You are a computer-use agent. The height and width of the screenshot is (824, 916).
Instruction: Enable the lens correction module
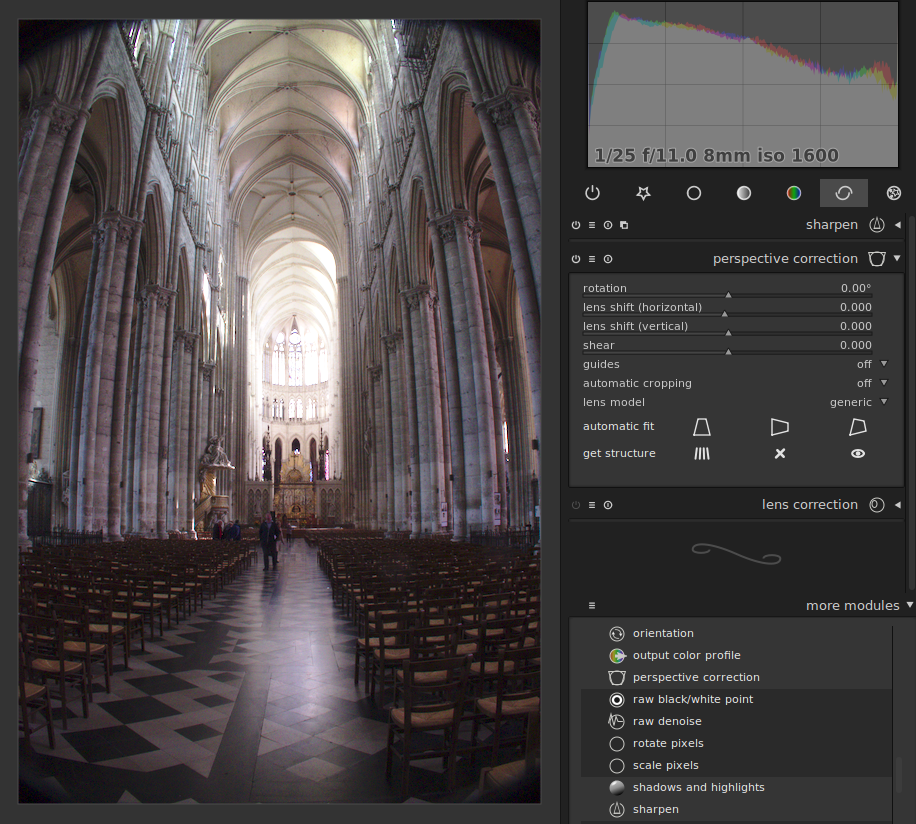[x=576, y=505]
